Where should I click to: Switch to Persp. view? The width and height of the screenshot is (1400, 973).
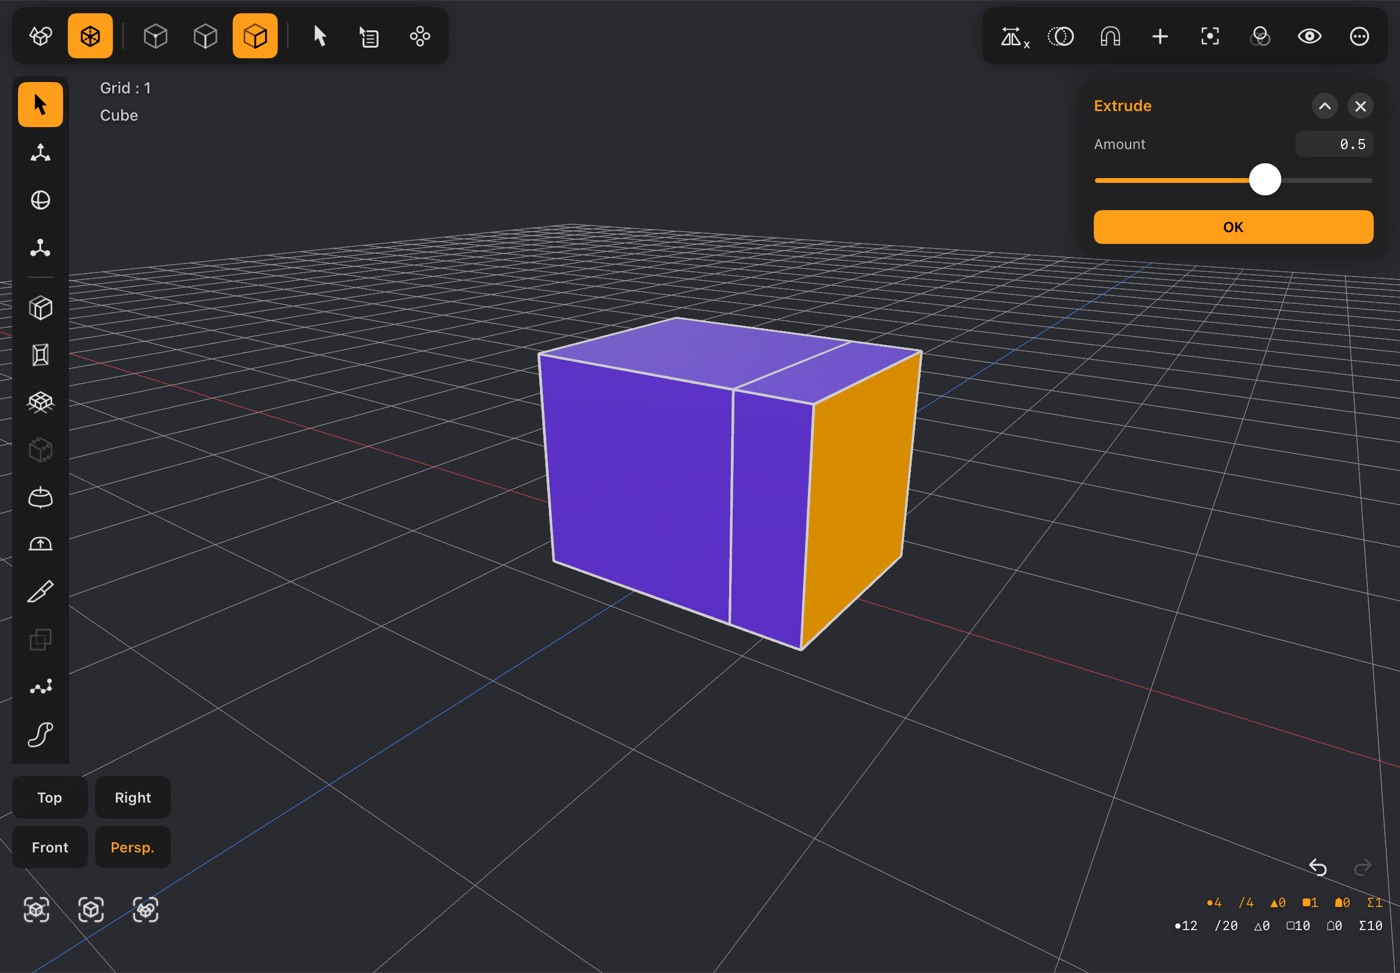tap(133, 847)
